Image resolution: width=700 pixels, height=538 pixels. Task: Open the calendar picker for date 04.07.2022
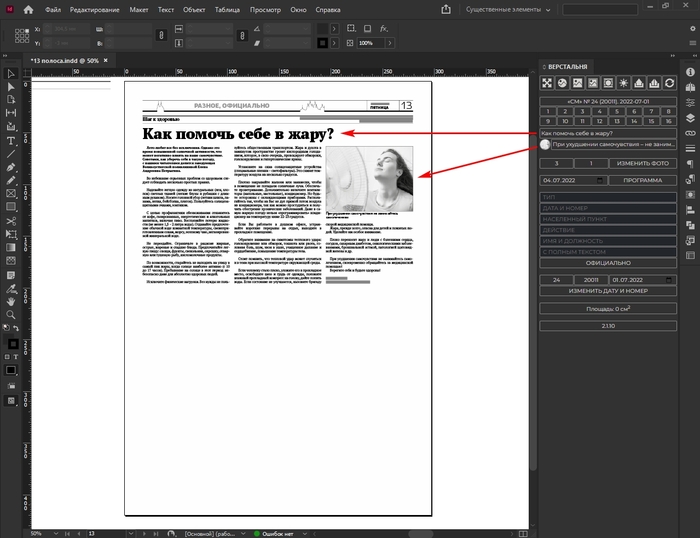(x=600, y=180)
